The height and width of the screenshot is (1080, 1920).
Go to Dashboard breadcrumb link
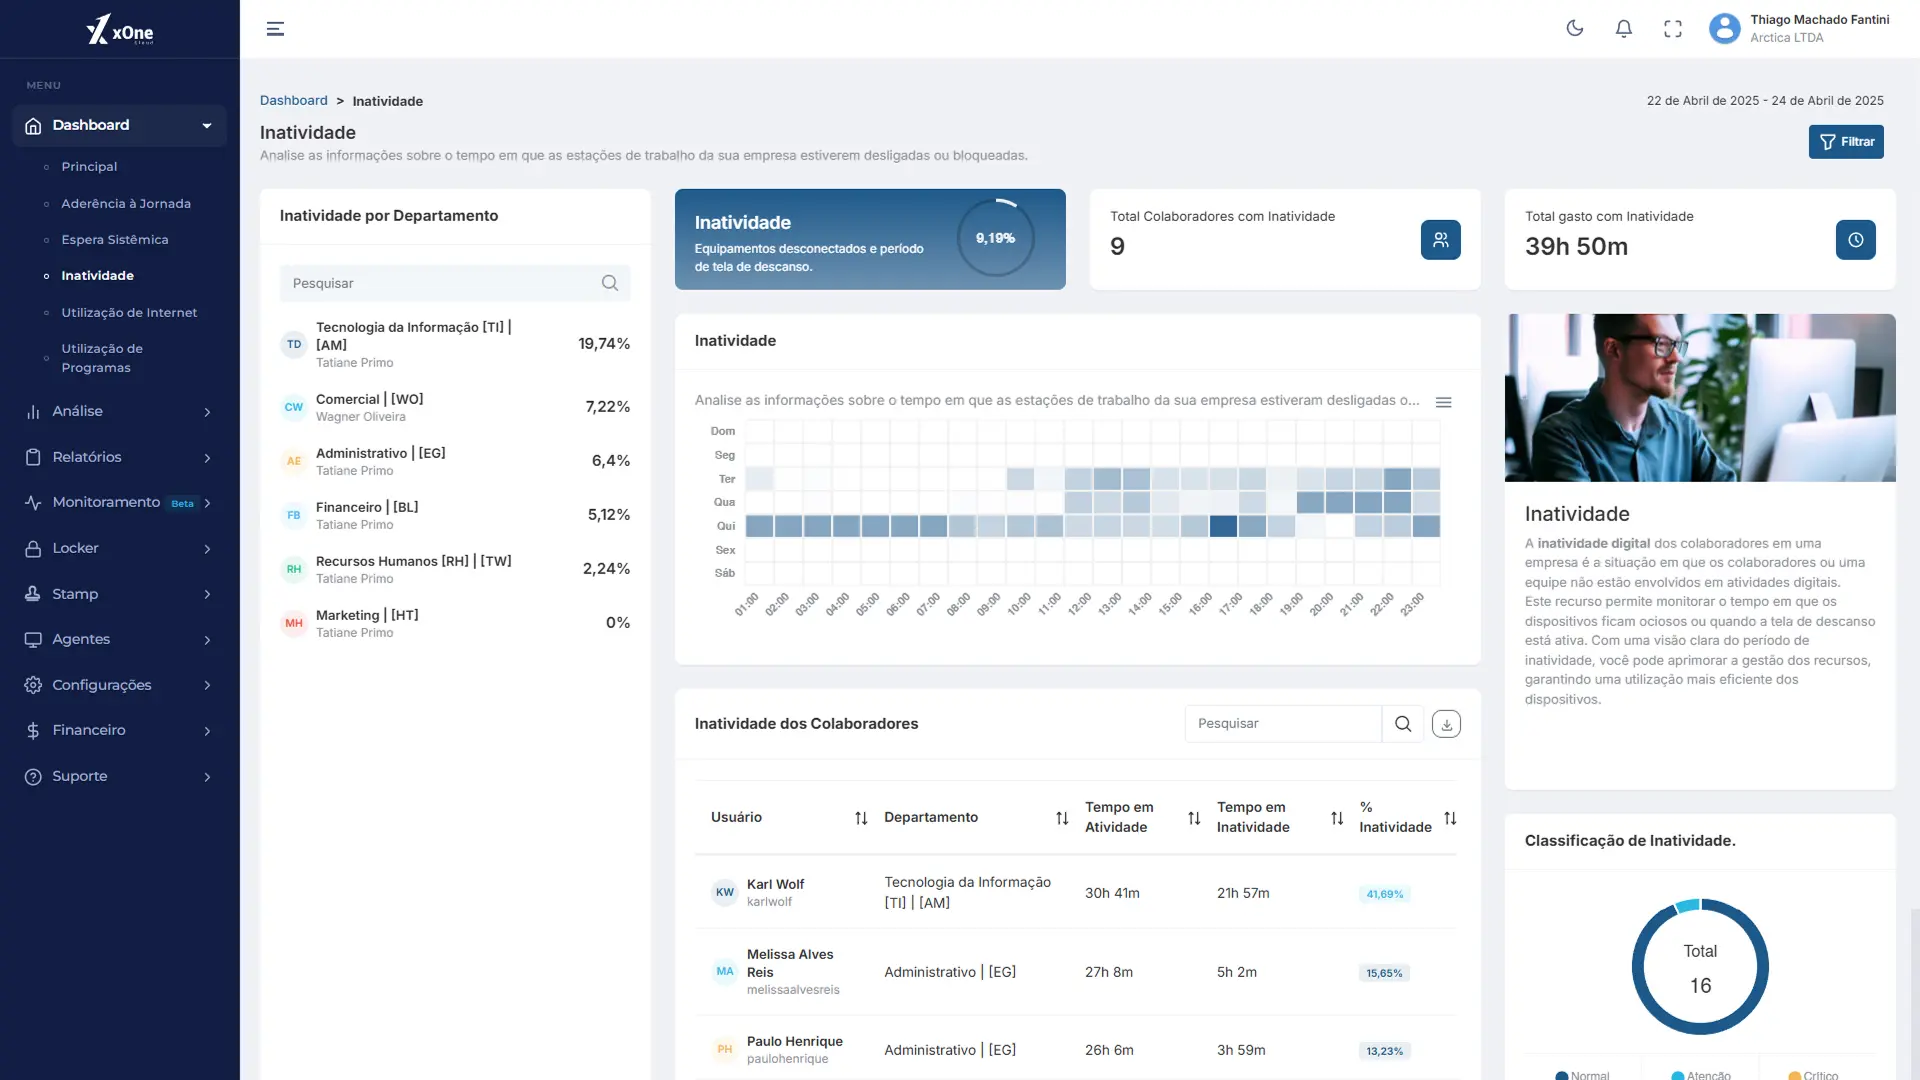293,101
